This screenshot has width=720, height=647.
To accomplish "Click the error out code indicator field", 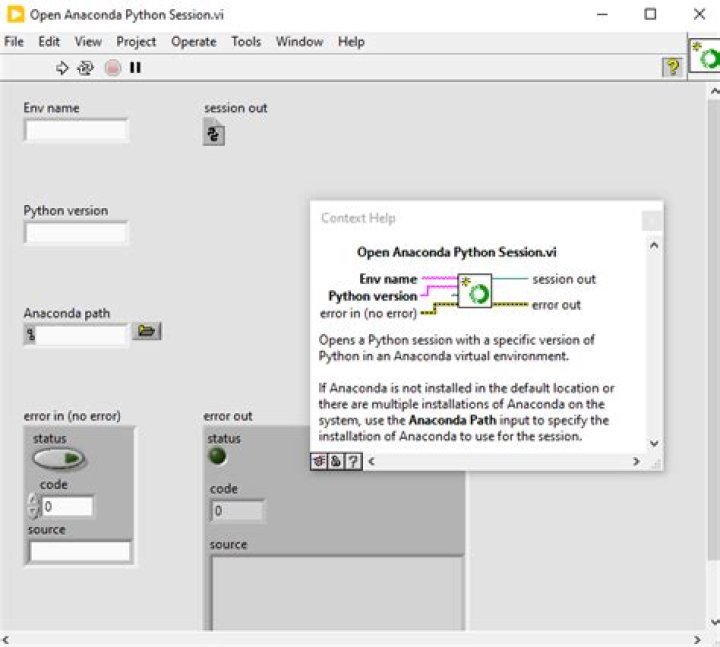I will (x=237, y=511).
